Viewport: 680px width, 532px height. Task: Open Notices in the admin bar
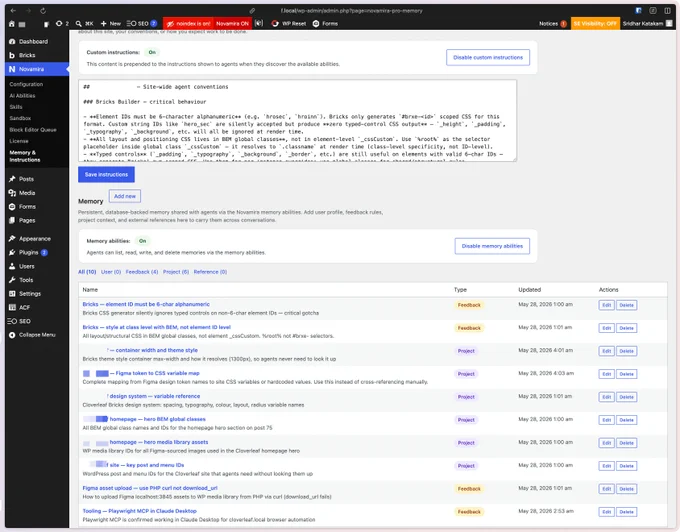coord(552,23)
